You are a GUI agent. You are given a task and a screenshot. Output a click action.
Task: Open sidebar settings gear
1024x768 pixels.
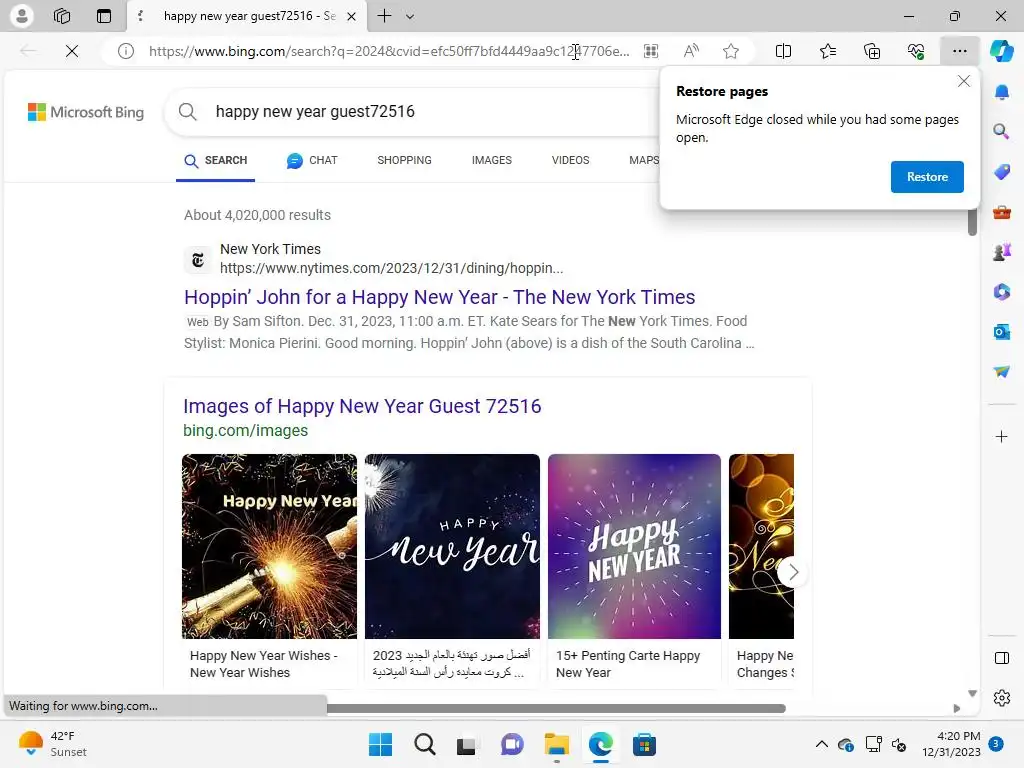1001,698
